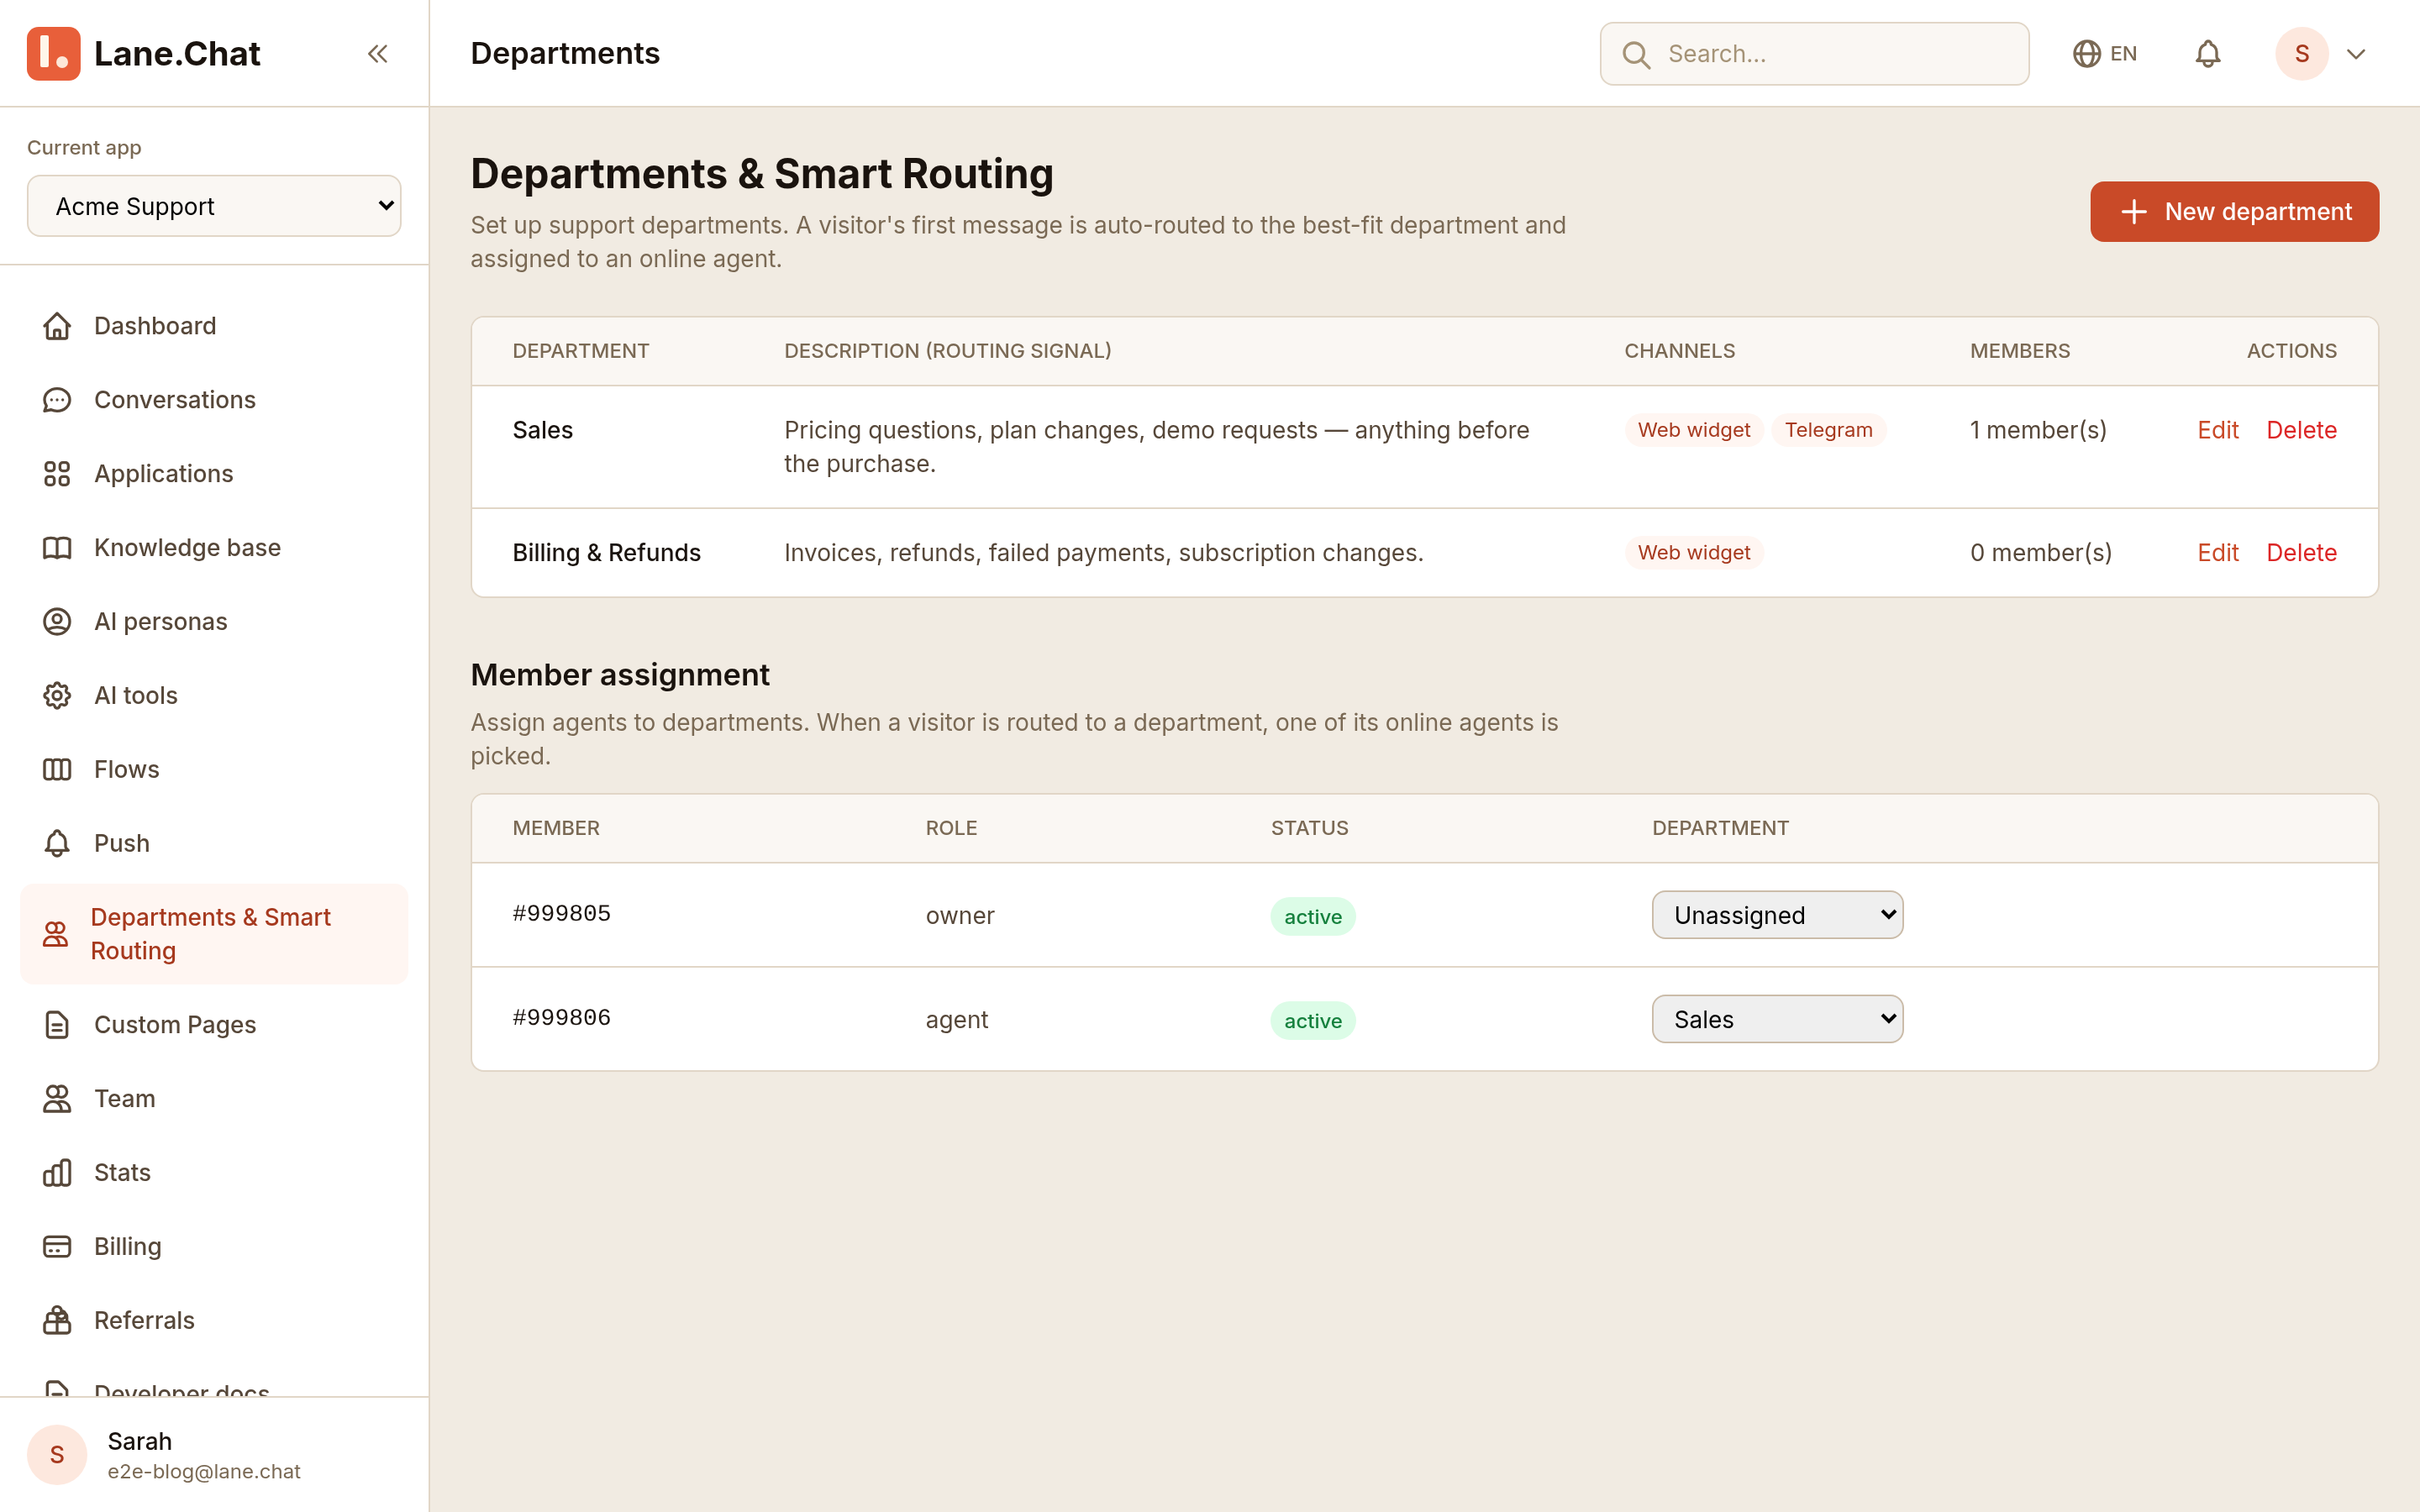Click the 'agent' role cell
Image resolution: width=2420 pixels, height=1512 pixels.
(956, 1020)
